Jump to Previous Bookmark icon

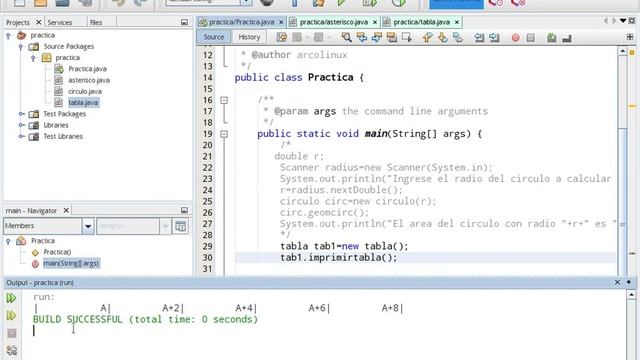(x=427, y=38)
